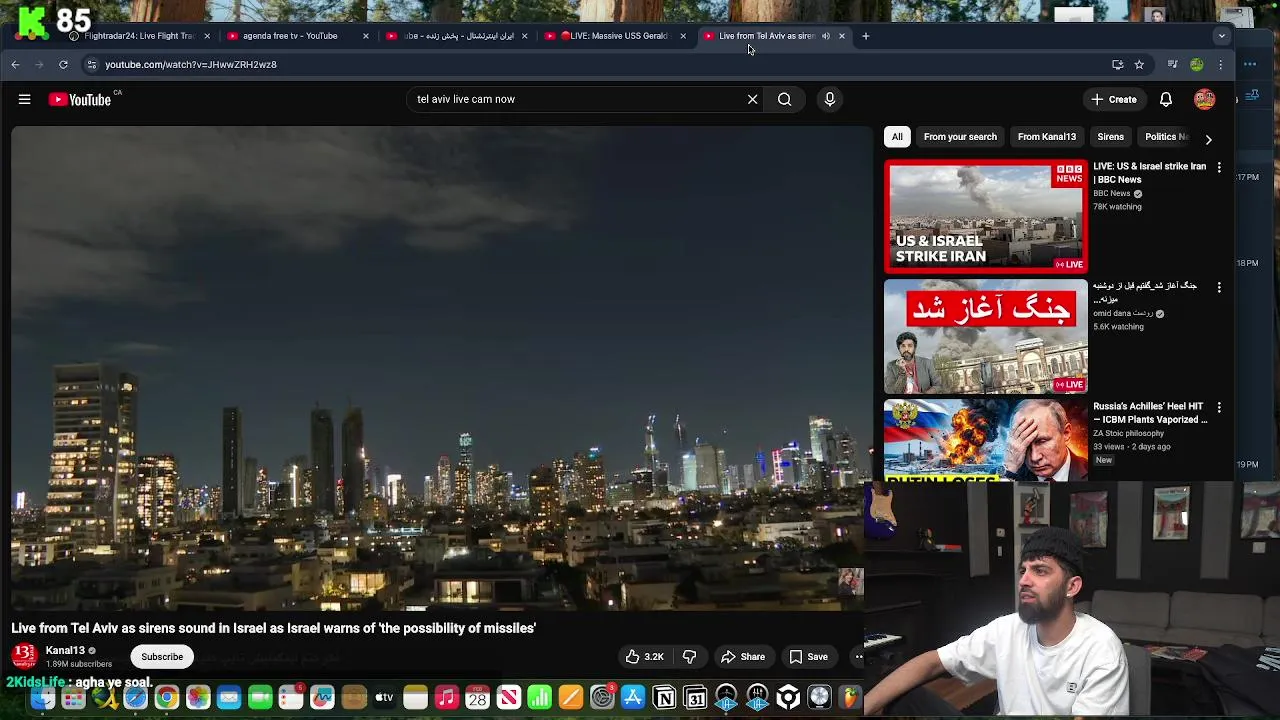Reload the page in Chrome
This screenshot has height=720, width=1280.
63,64
